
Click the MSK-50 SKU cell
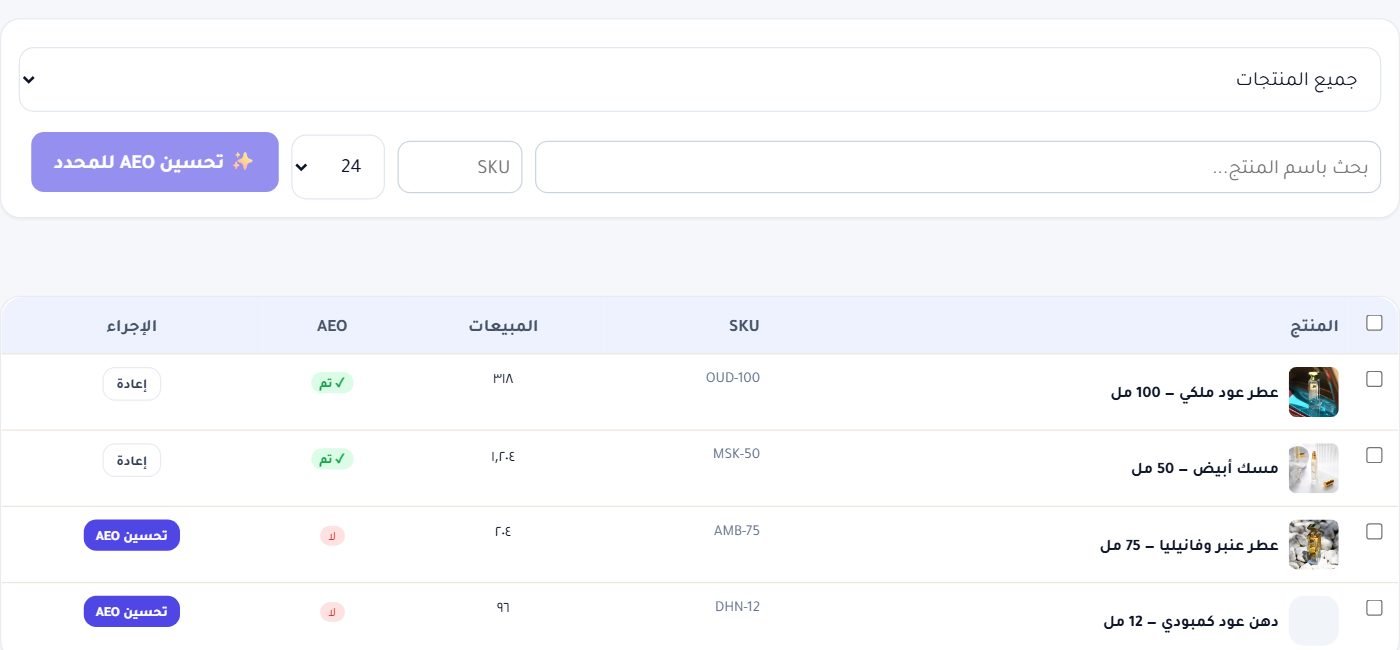pos(736,454)
